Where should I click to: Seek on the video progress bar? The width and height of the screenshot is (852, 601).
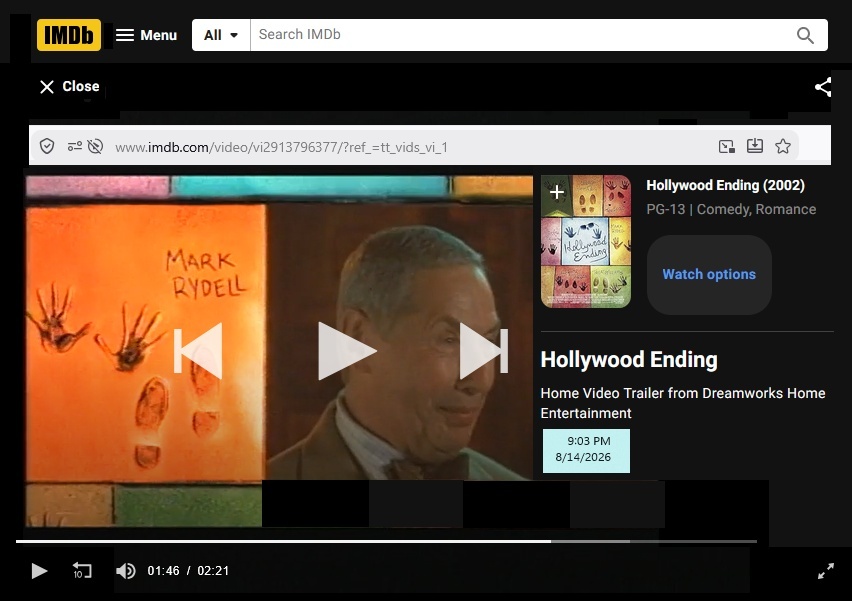386,541
